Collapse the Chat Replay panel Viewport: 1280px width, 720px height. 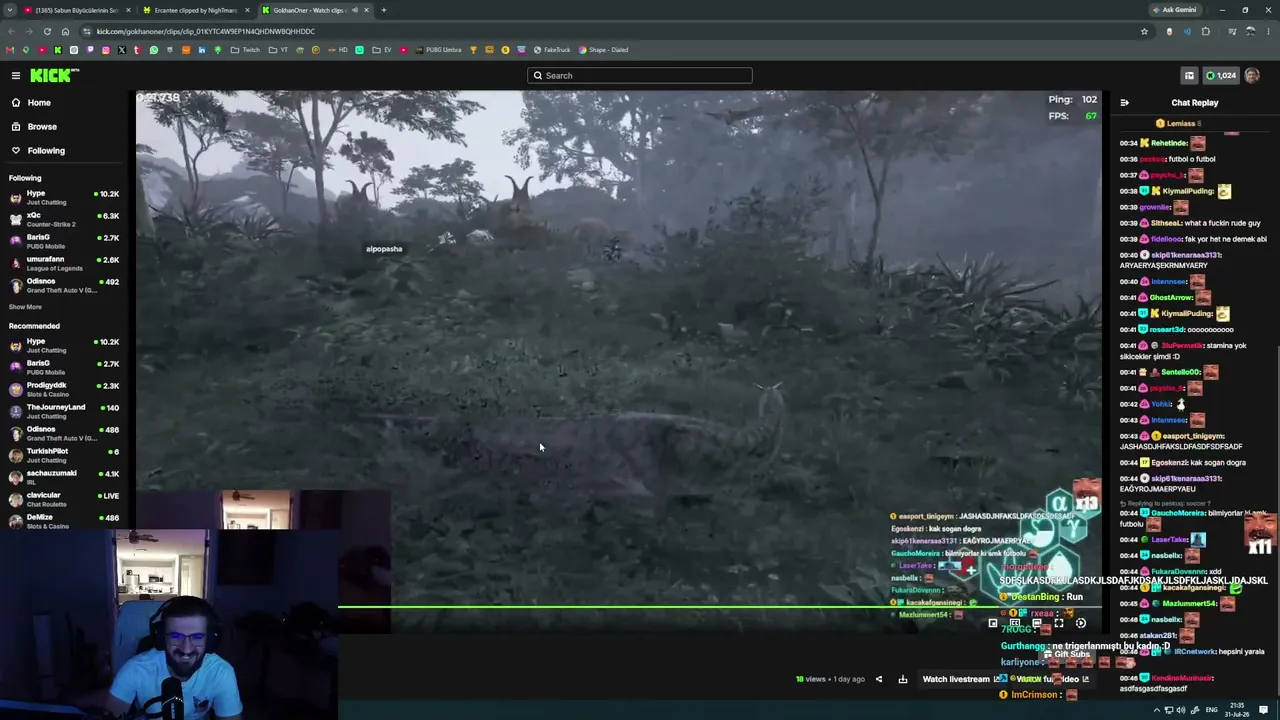[1124, 103]
